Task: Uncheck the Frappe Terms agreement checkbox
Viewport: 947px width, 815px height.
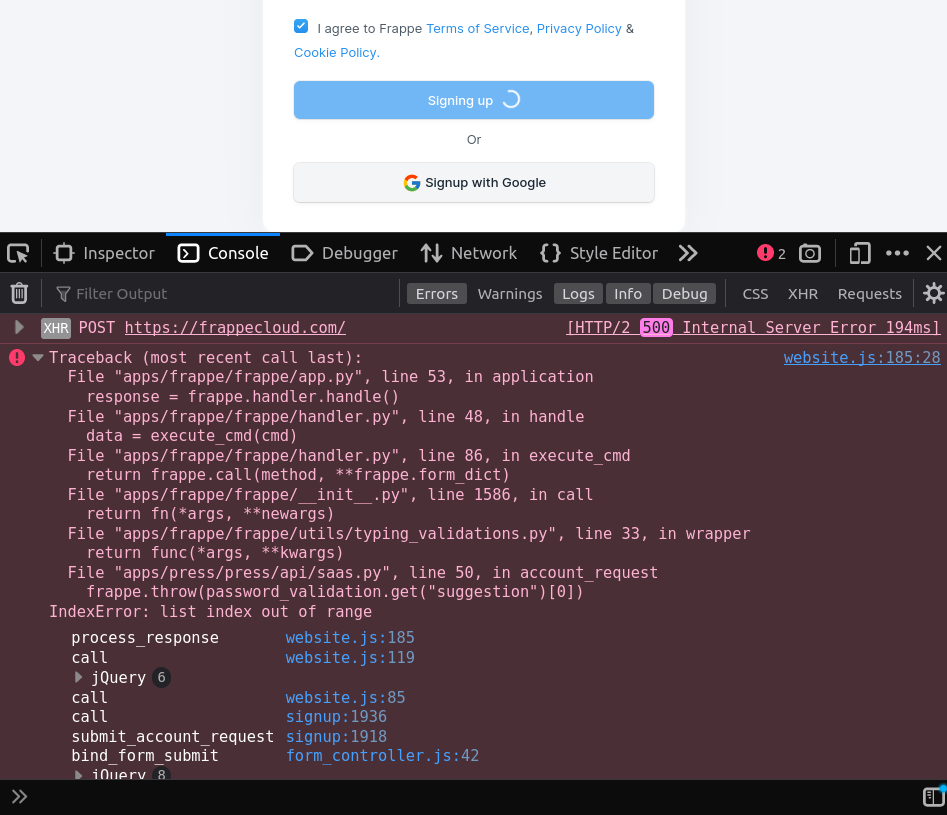Action: (301, 26)
